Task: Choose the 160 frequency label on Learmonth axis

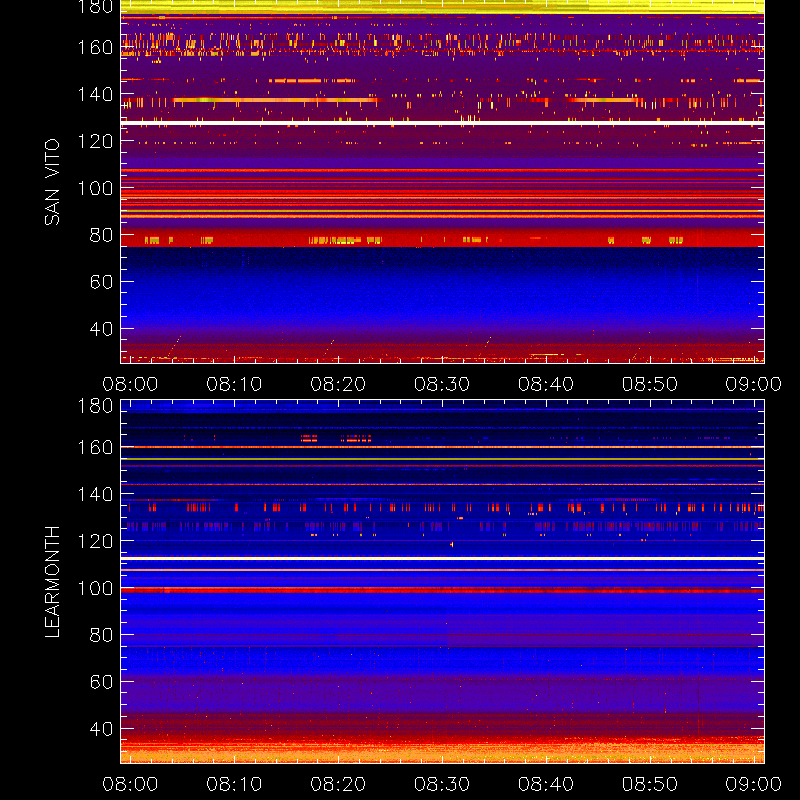Action: (x=95, y=447)
